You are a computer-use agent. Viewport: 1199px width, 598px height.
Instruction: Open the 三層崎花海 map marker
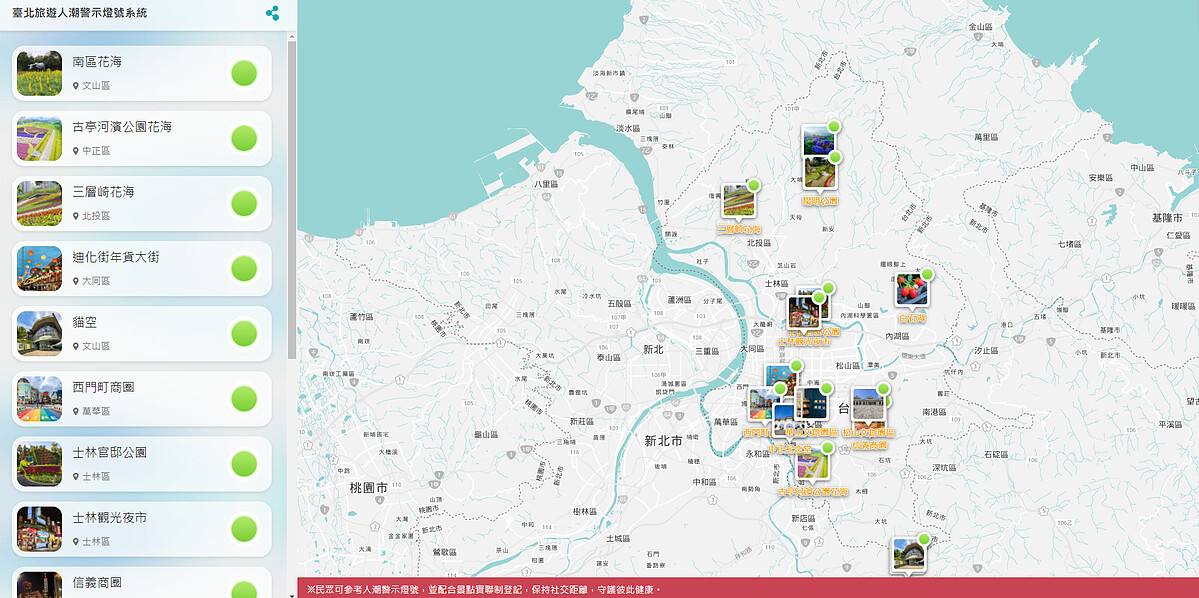pos(738,201)
